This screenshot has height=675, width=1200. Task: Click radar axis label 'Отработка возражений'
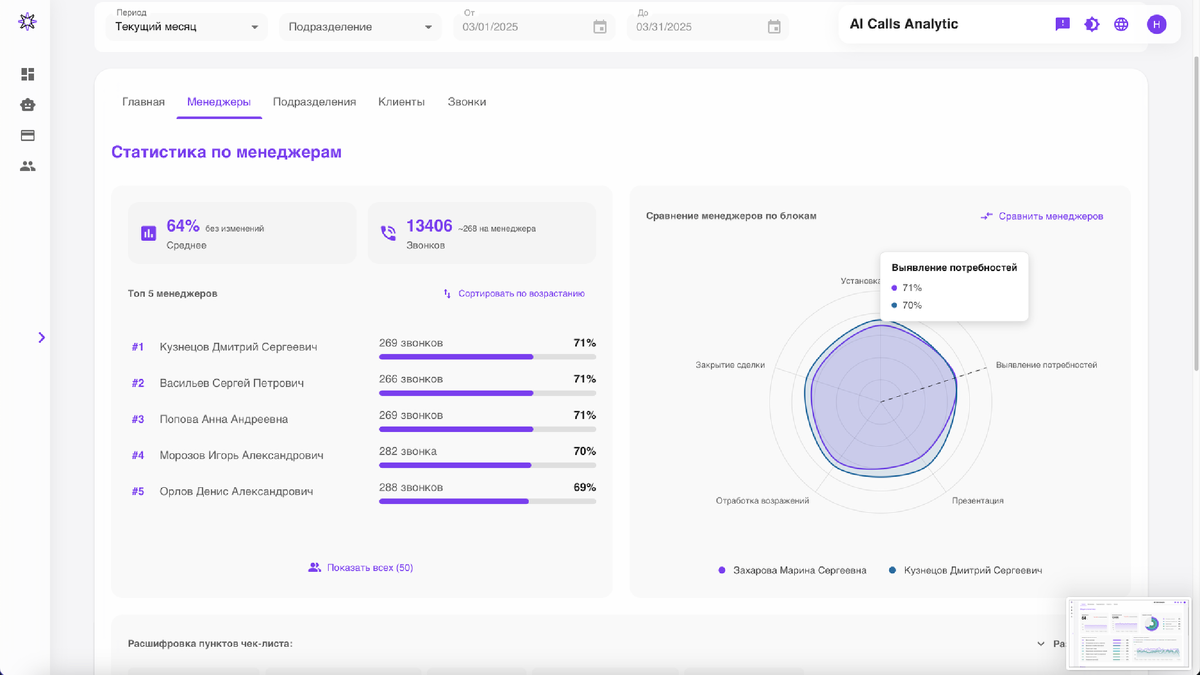click(762, 500)
